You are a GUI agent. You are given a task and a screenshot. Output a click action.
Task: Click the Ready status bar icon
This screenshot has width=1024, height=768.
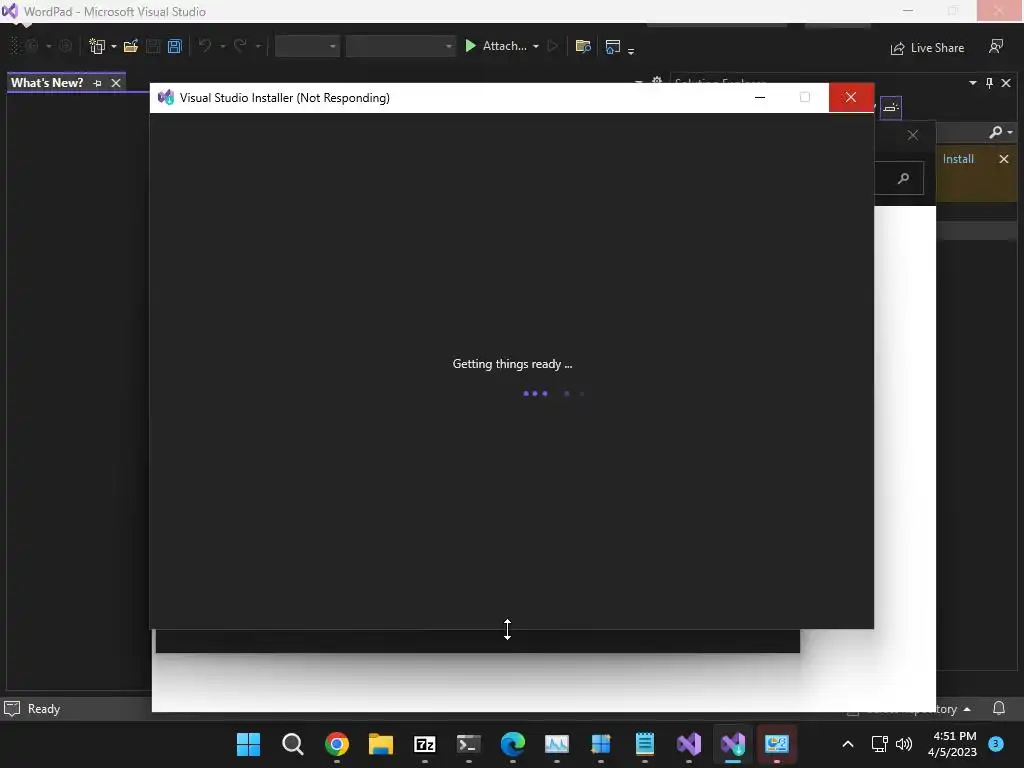coord(12,709)
